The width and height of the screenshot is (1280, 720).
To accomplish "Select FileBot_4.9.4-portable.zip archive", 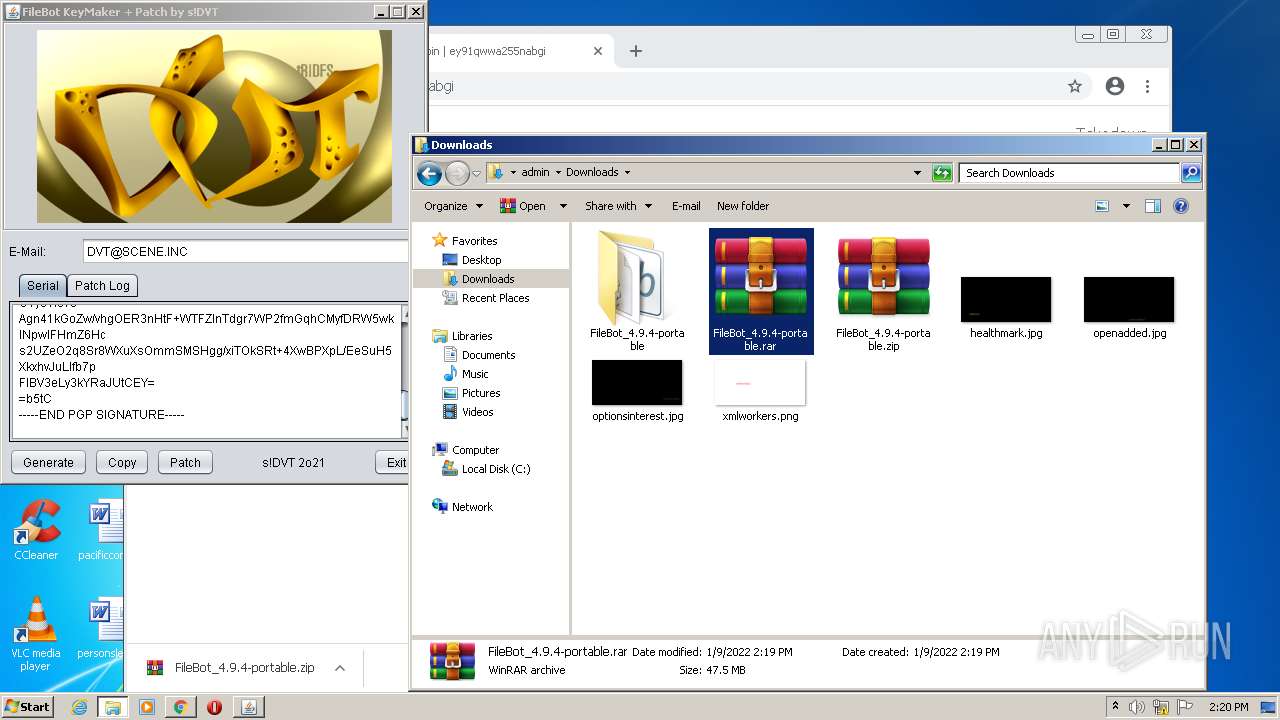I will click(883, 291).
